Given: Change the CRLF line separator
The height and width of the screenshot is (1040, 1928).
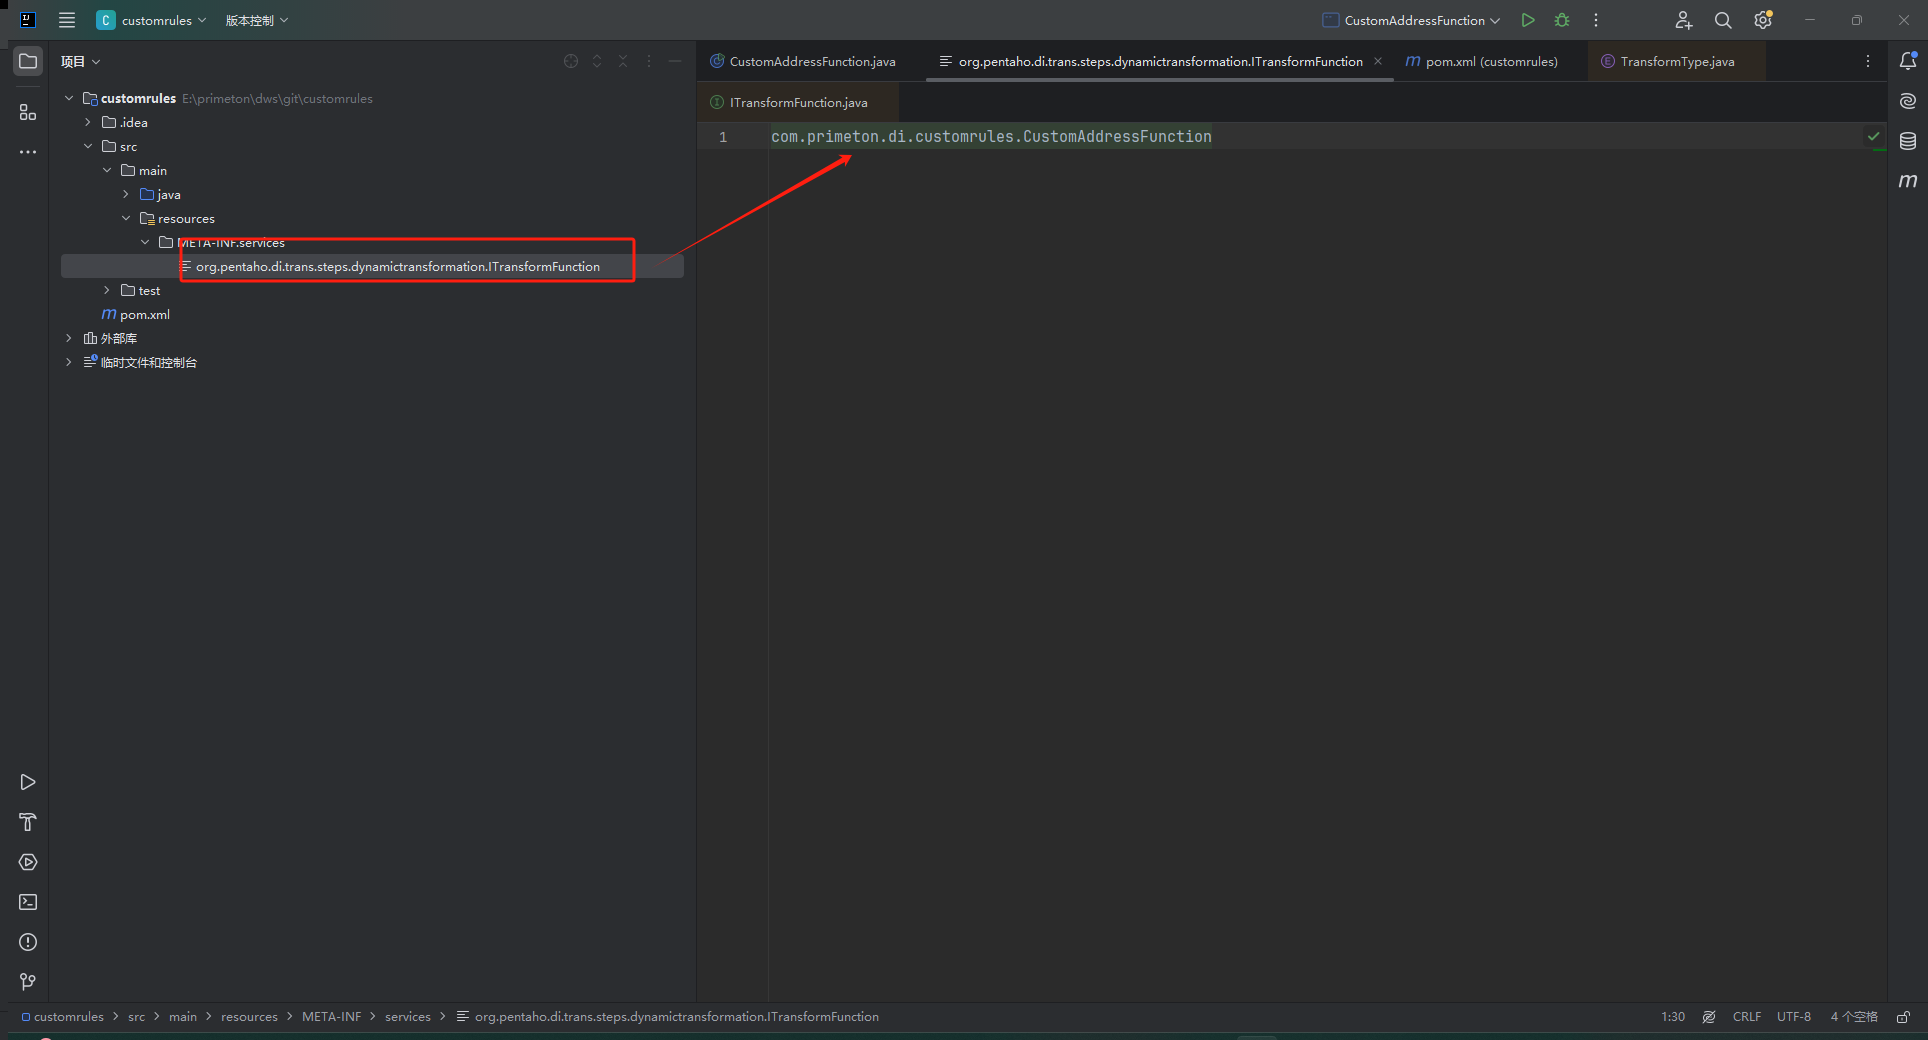Looking at the screenshot, I should (x=1746, y=1017).
